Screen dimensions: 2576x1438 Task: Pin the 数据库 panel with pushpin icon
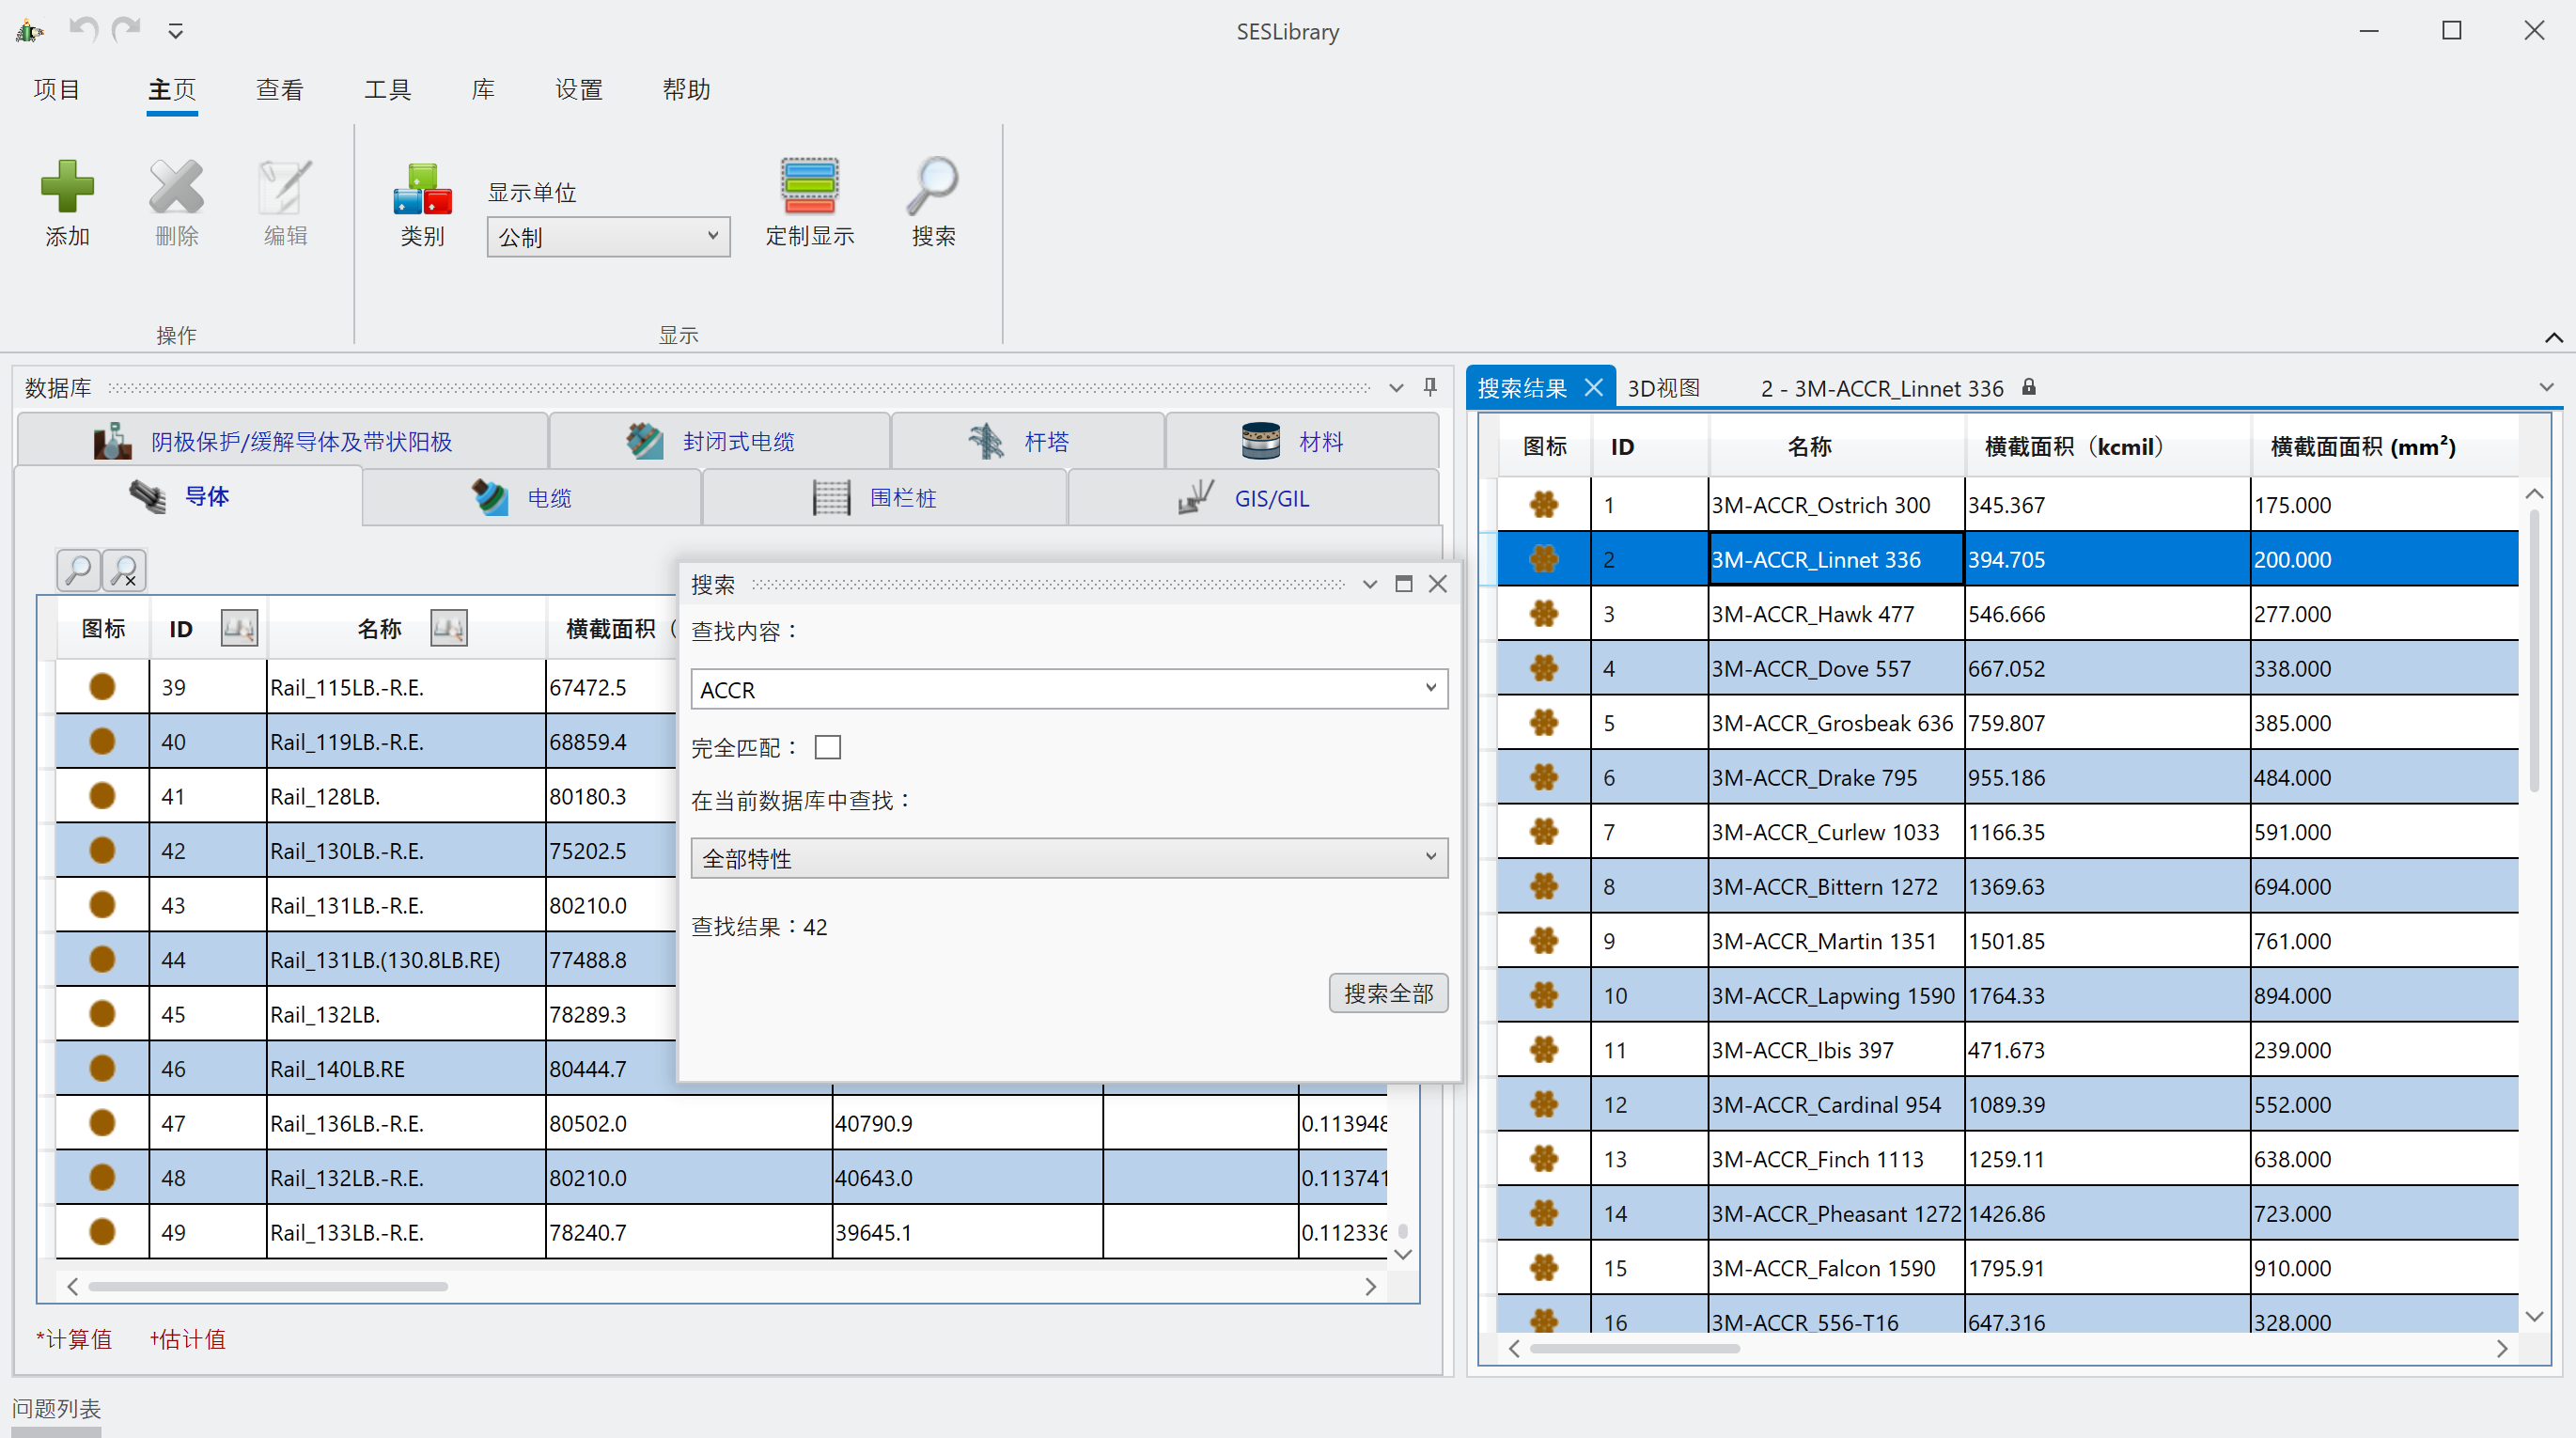click(1430, 386)
